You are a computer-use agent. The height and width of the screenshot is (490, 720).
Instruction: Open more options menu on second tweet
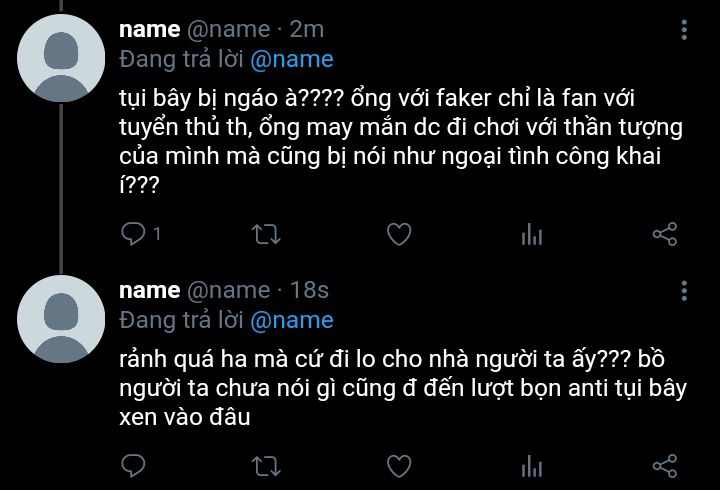(x=684, y=291)
